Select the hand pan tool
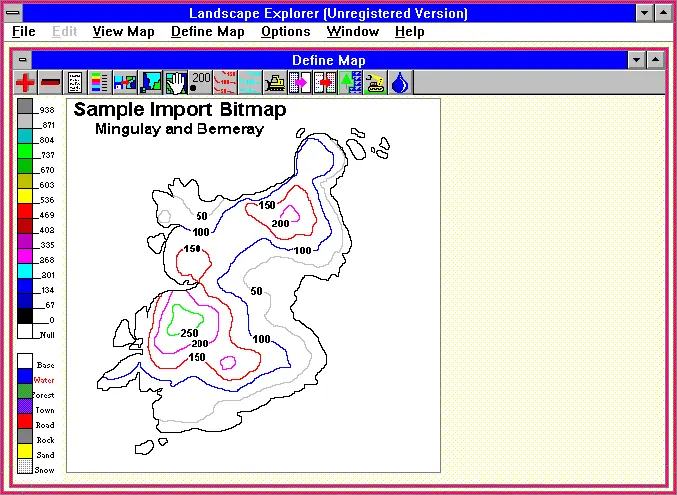The height and width of the screenshot is (495, 677). coord(175,83)
